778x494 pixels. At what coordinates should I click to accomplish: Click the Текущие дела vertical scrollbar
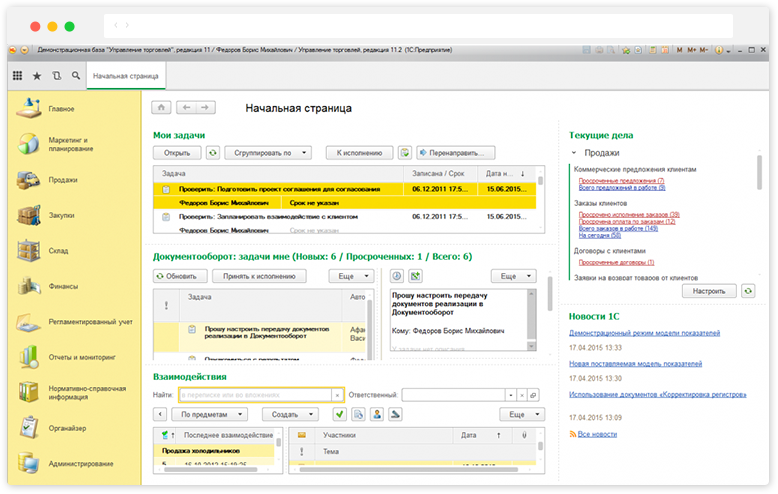[759, 172]
